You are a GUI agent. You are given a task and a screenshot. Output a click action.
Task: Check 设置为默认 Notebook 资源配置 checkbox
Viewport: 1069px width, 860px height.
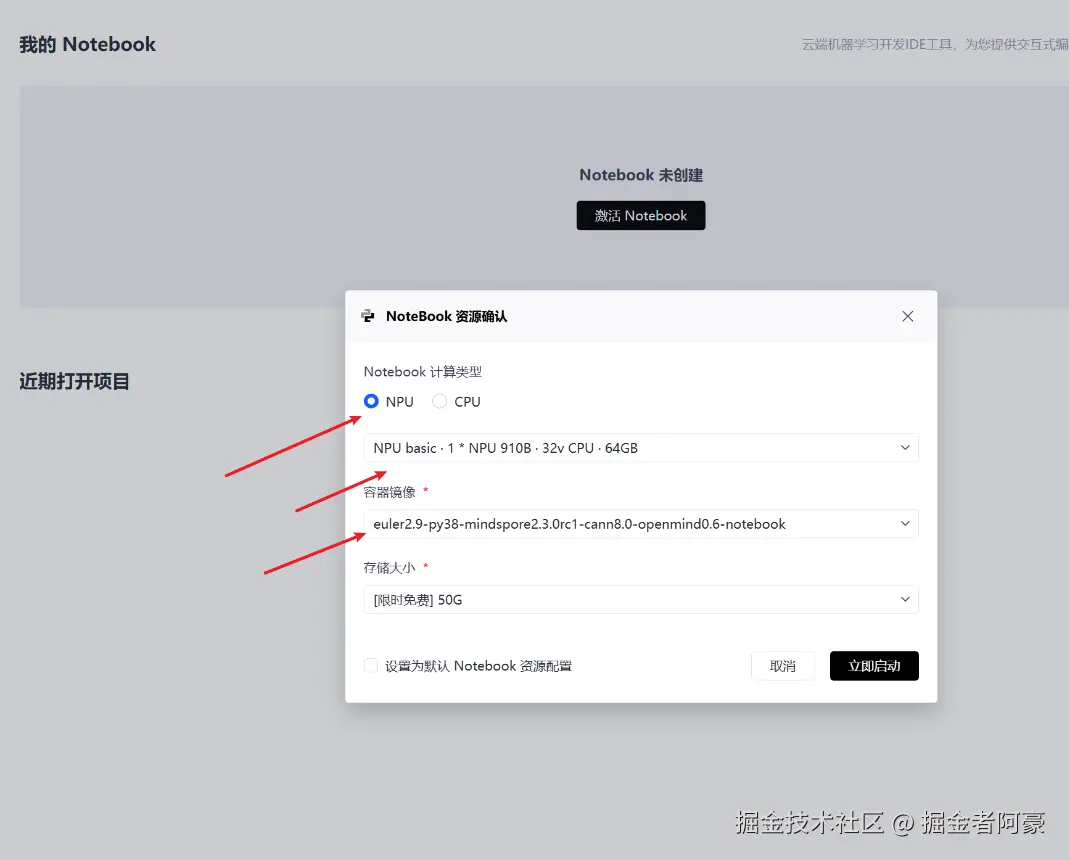[371, 666]
